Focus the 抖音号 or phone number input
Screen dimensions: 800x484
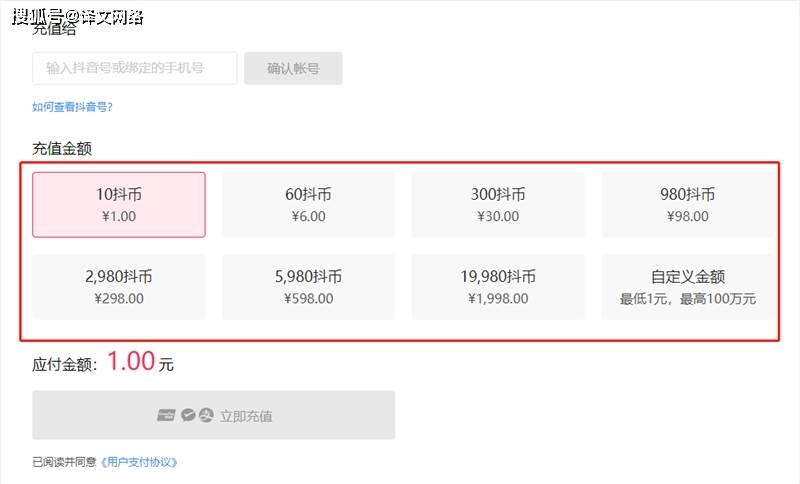(x=134, y=68)
